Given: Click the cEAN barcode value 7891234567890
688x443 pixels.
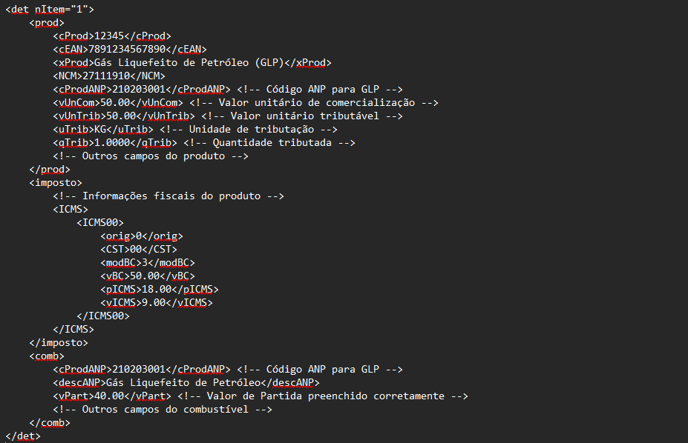Looking at the screenshot, I should [x=127, y=49].
